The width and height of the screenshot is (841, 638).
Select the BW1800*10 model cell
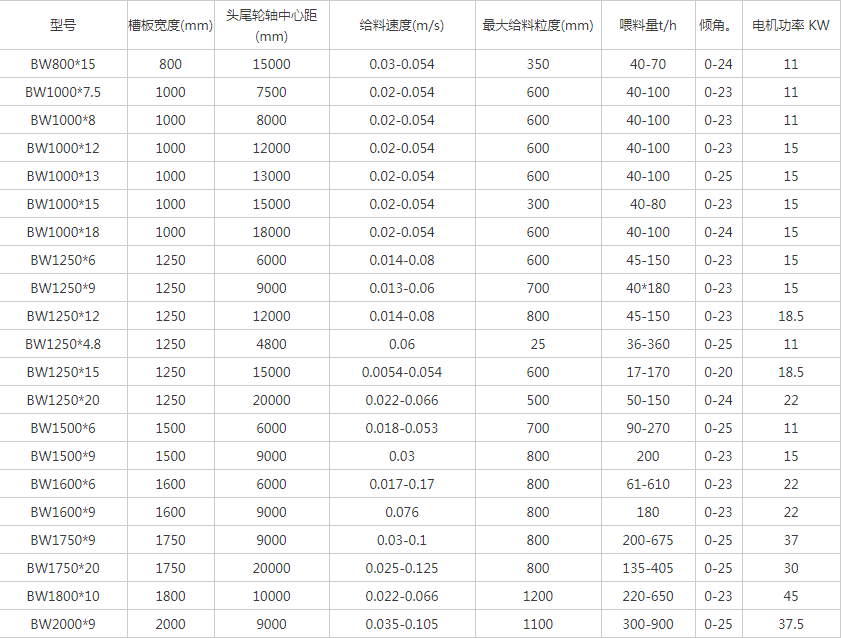click(x=62, y=596)
